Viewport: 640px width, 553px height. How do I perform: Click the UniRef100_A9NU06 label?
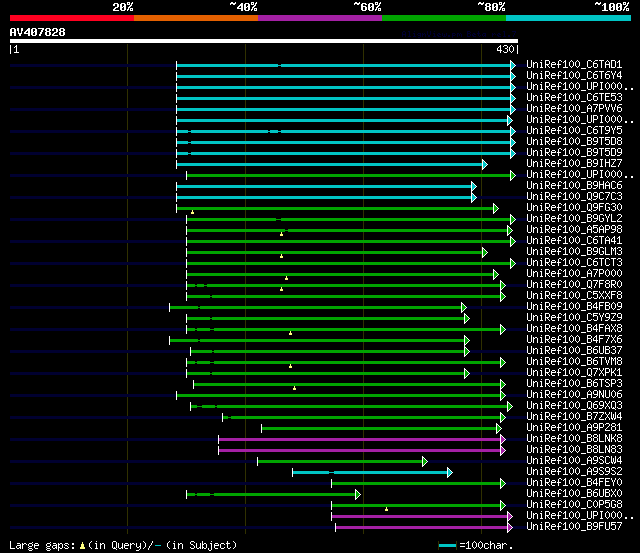[574, 395]
